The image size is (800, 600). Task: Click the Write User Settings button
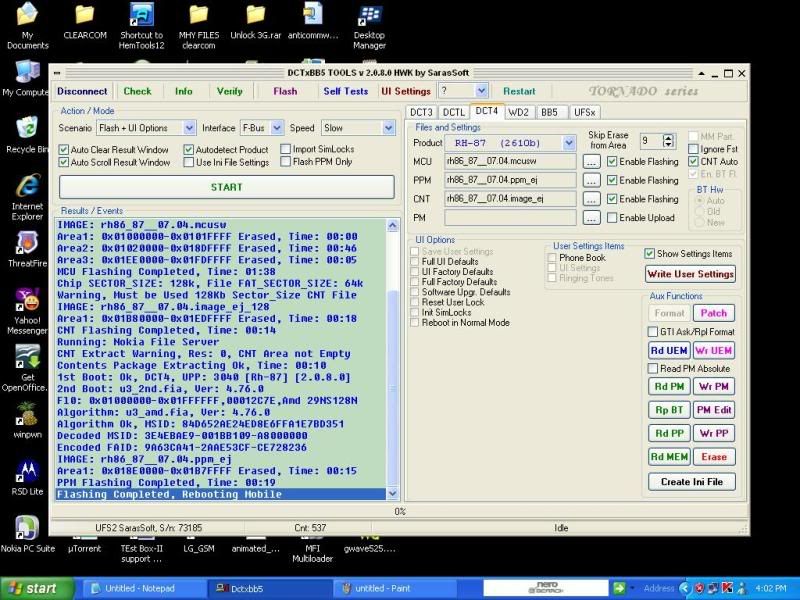tap(690, 274)
